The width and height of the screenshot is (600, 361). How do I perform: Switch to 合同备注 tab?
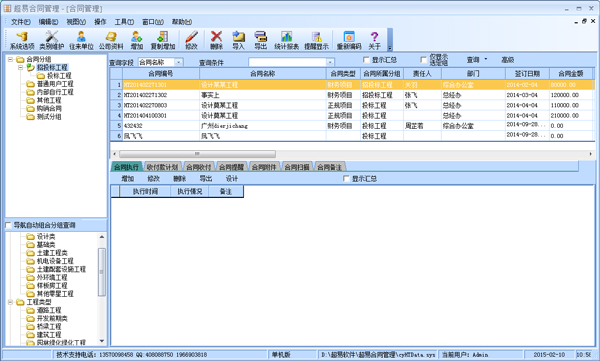pyautogui.click(x=329, y=167)
